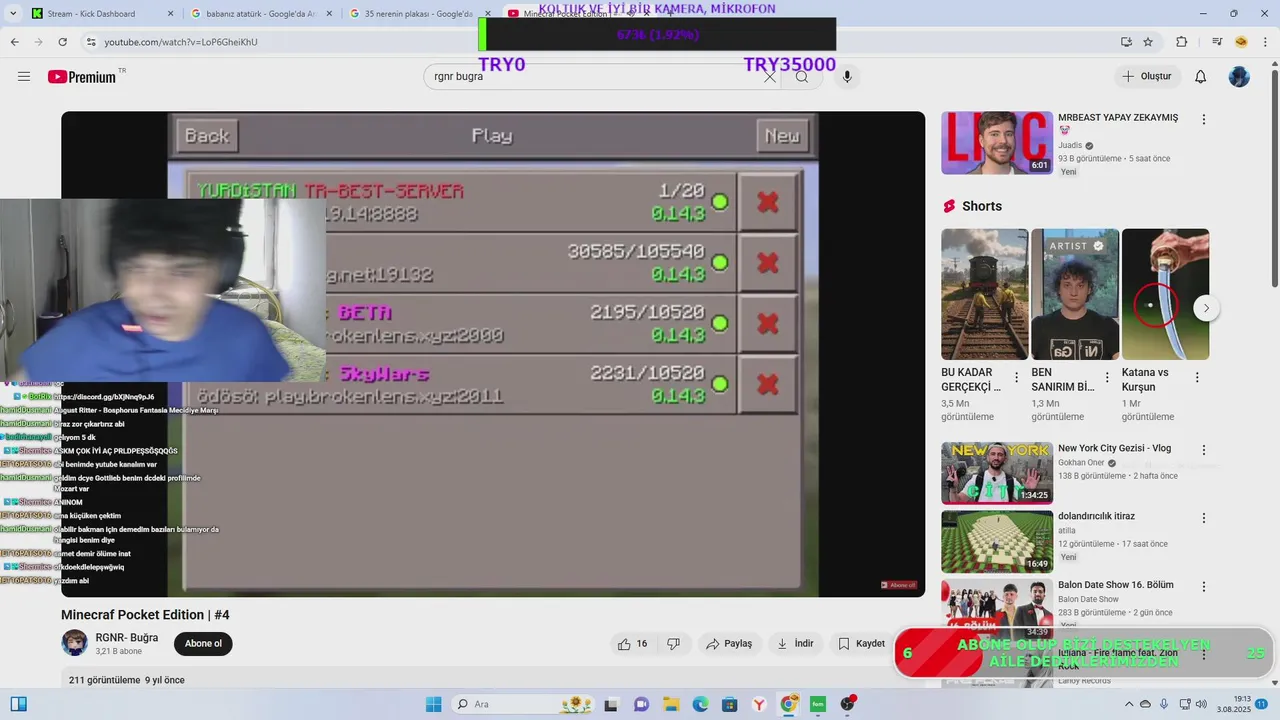The height and width of the screenshot is (720, 1280).
Task: Open RGNR- Buğra channel link
Action: [x=127, y=638]
